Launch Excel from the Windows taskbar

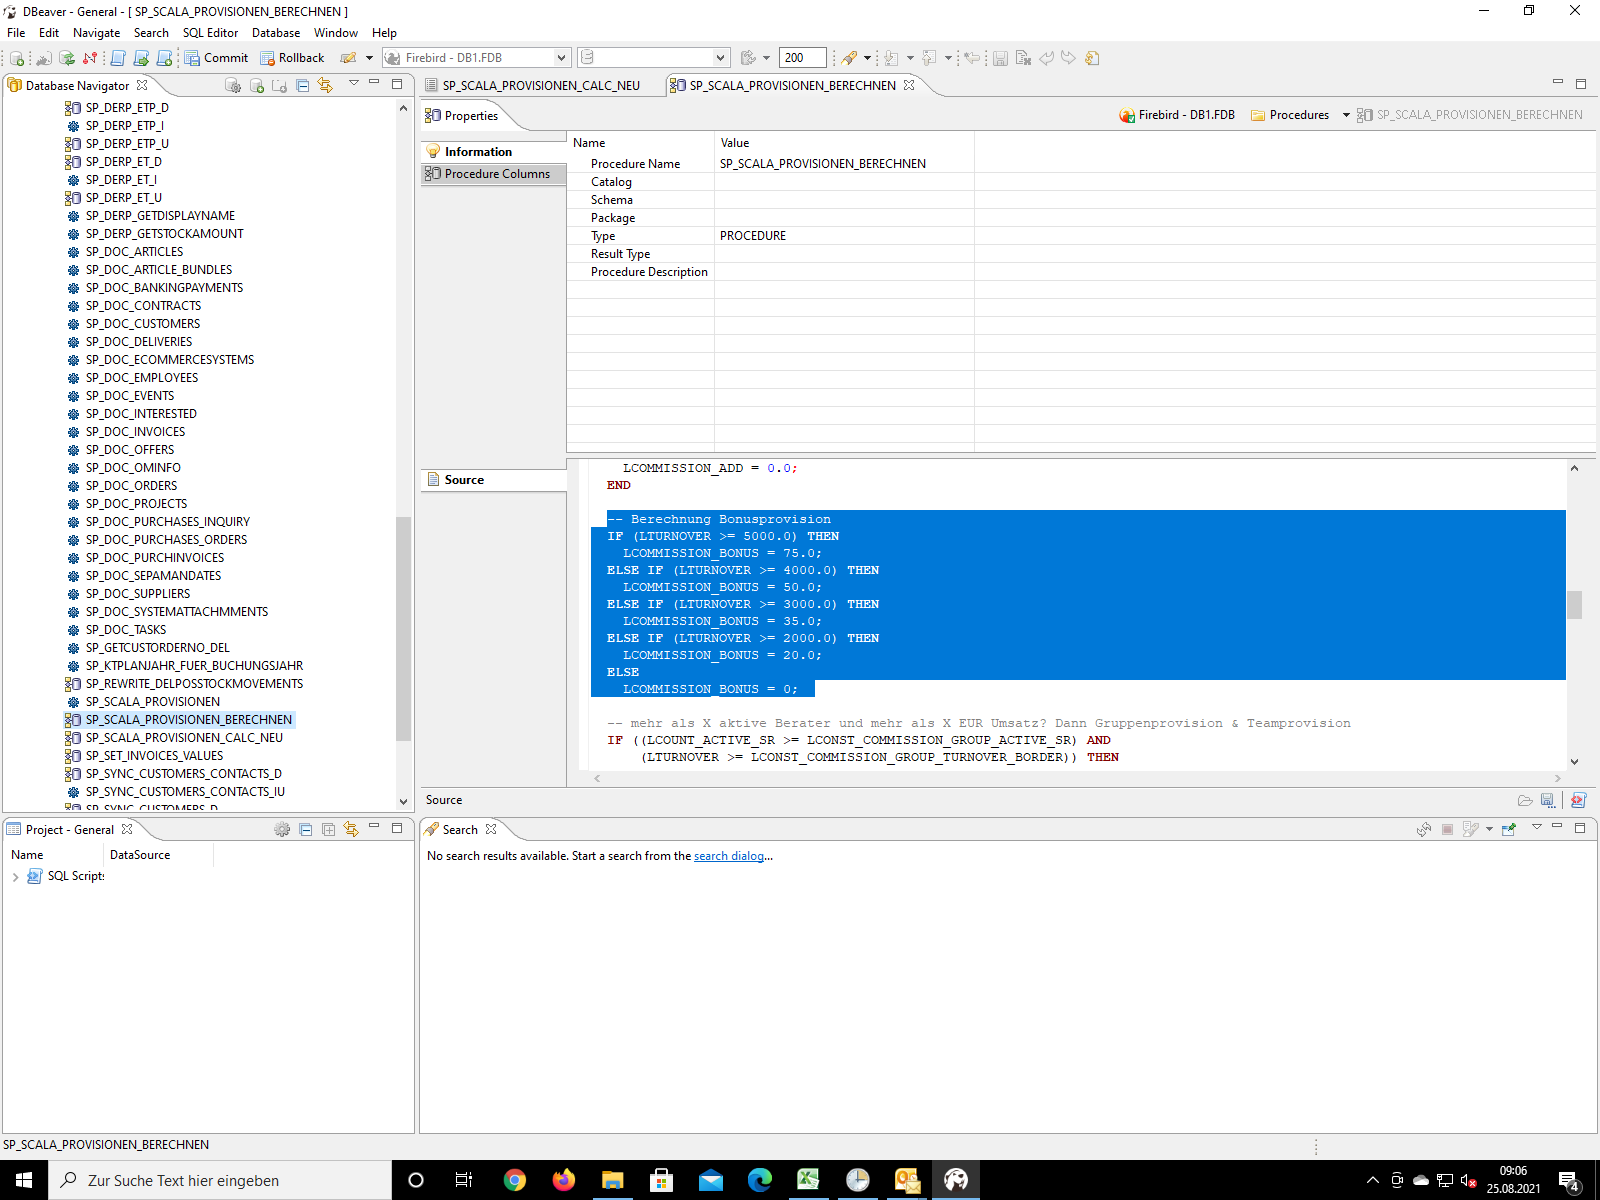pyautogui.click(x=809, y=1180)
